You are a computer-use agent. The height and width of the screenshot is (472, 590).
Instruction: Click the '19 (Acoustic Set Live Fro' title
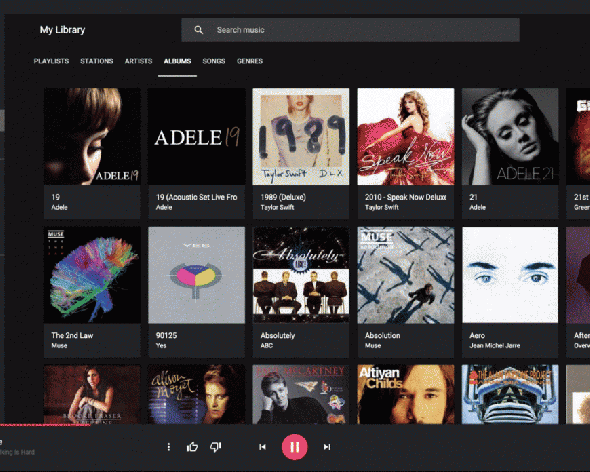coord(196,197)
